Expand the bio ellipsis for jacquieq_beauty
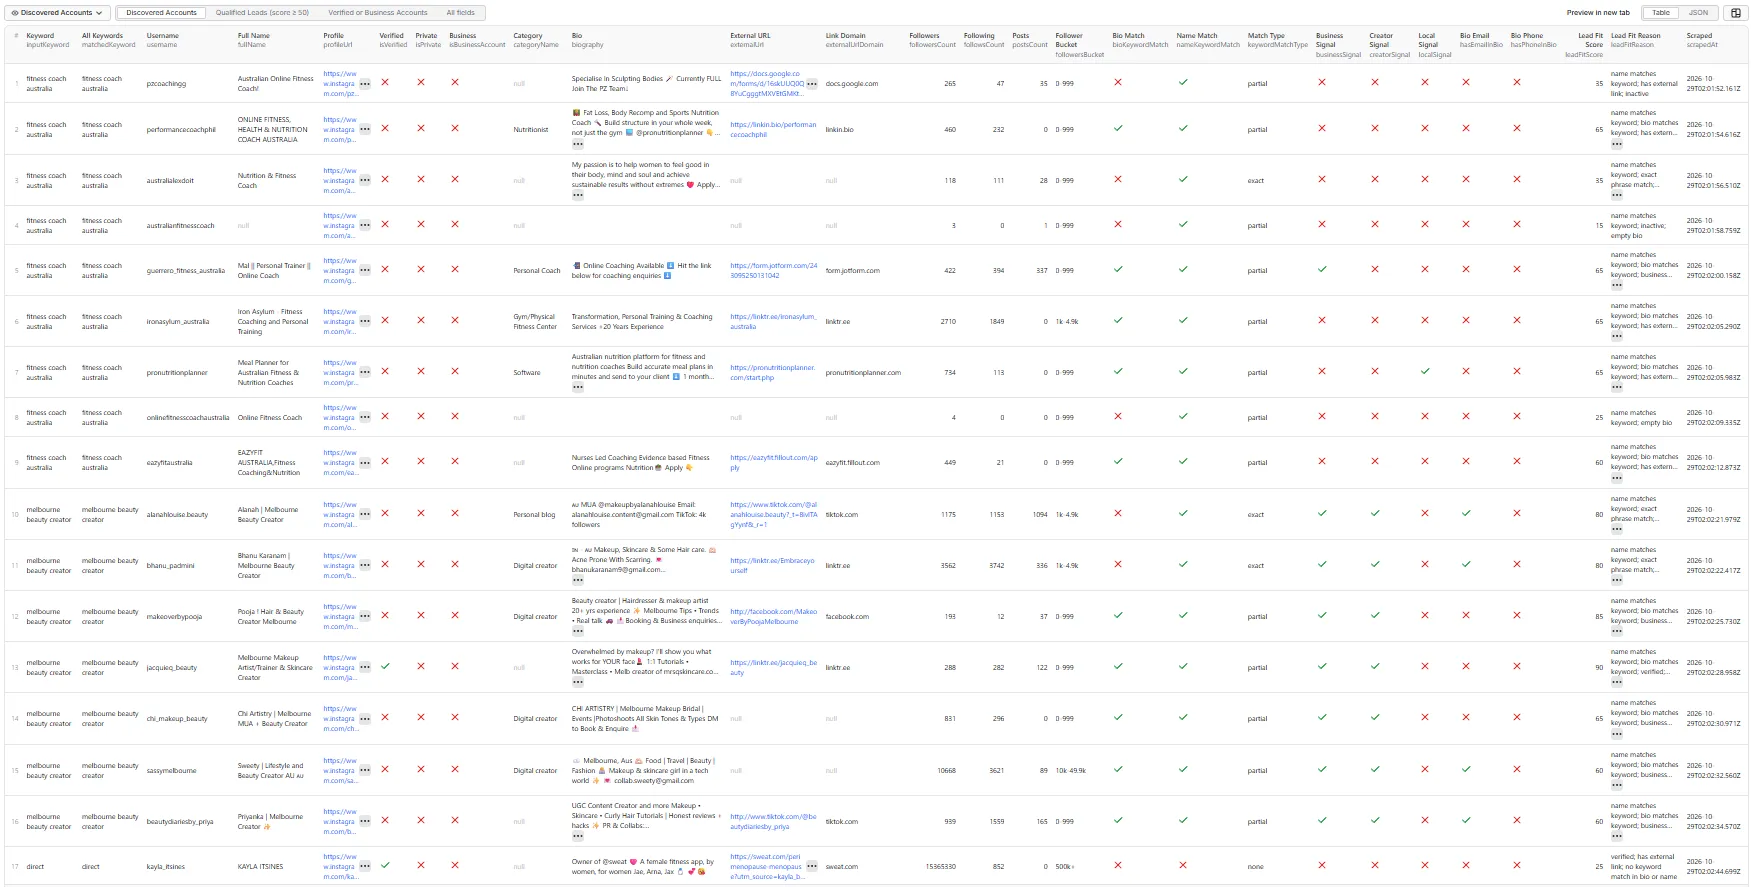 point(578,683)
